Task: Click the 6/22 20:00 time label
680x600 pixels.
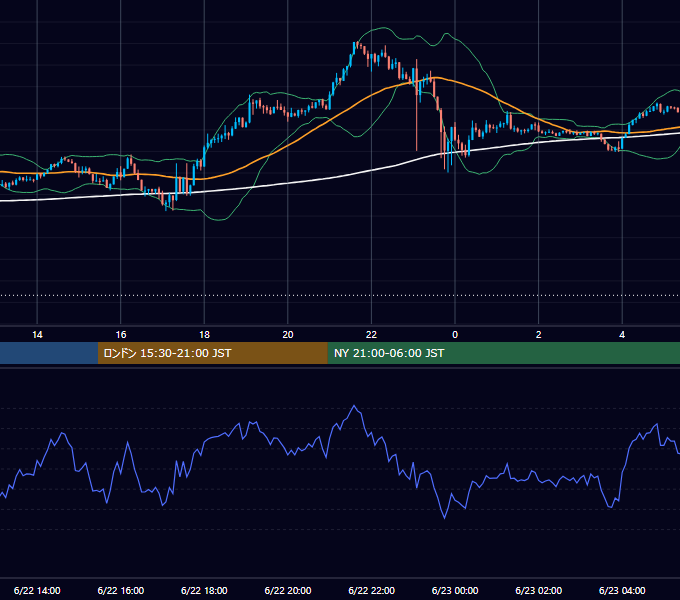Action: tap(288, 590)
